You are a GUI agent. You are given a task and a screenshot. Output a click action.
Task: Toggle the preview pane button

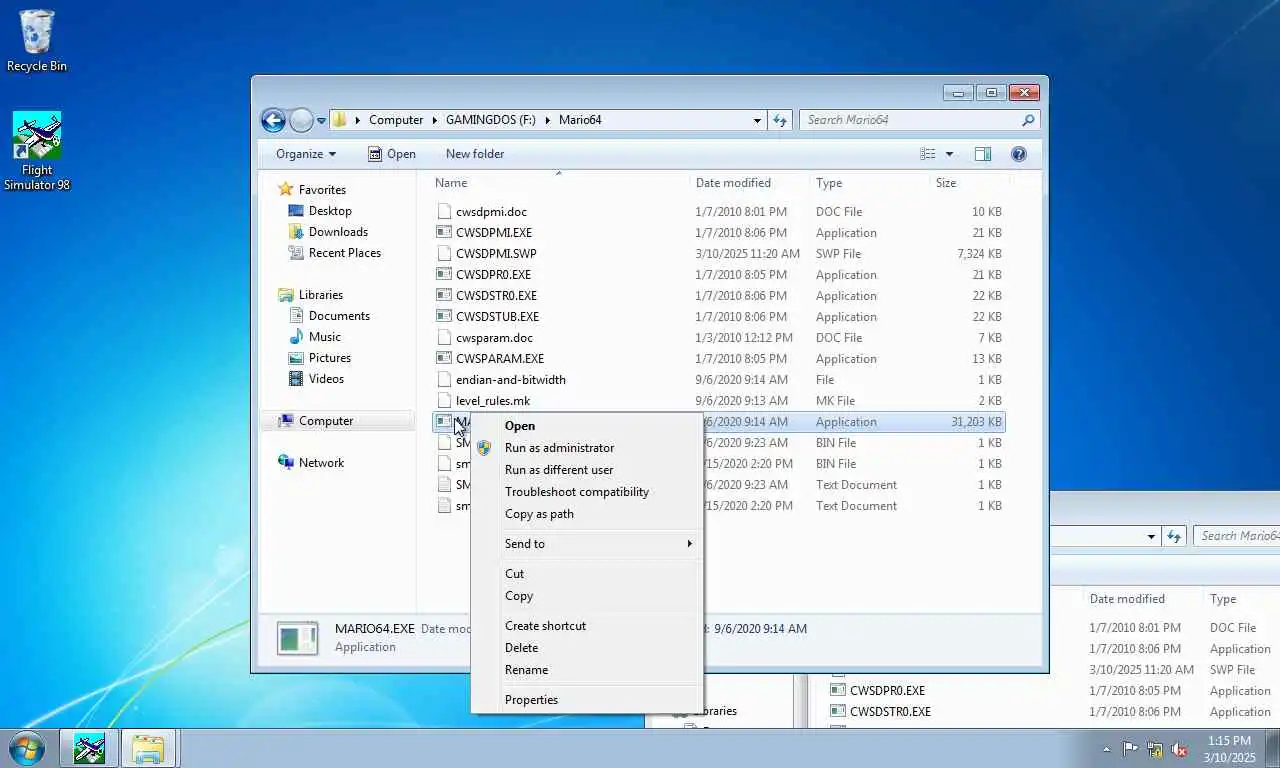(983, 154)
